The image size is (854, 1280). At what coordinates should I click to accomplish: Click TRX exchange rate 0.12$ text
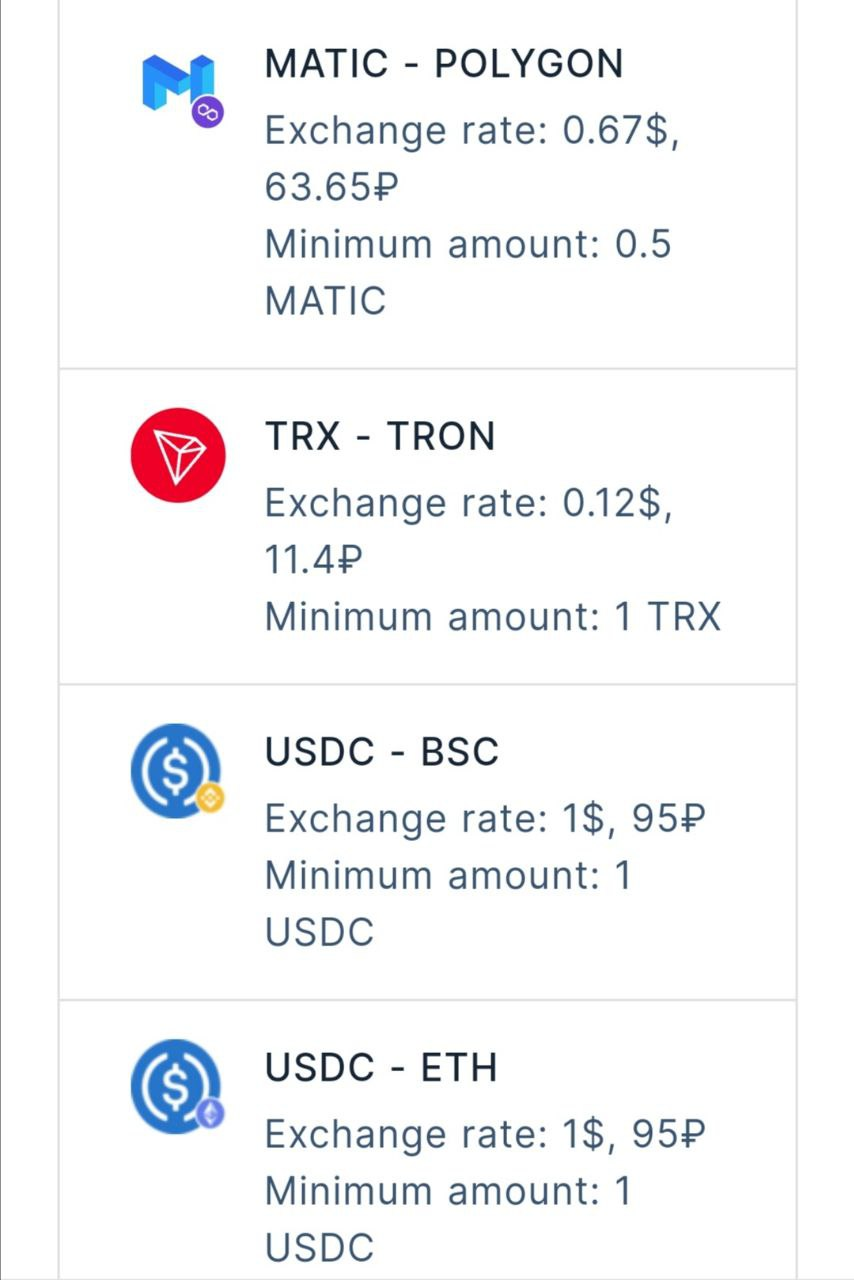(x=469, y=504)
